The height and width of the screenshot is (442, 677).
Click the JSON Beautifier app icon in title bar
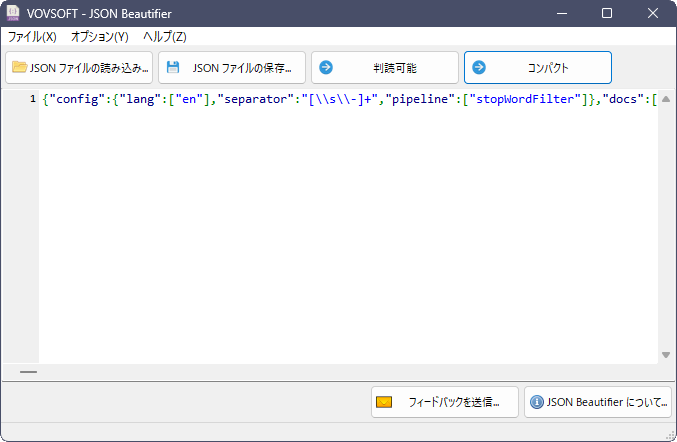(x=13, y=13)
